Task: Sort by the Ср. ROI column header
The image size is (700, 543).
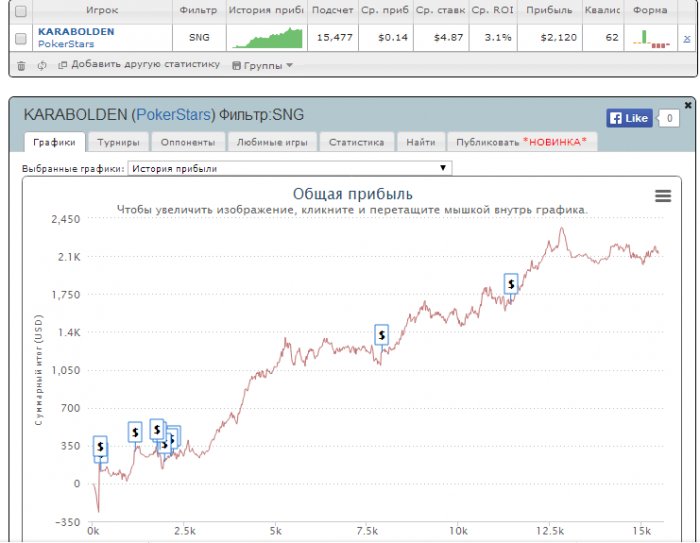Action: click(x=493, y=10)
